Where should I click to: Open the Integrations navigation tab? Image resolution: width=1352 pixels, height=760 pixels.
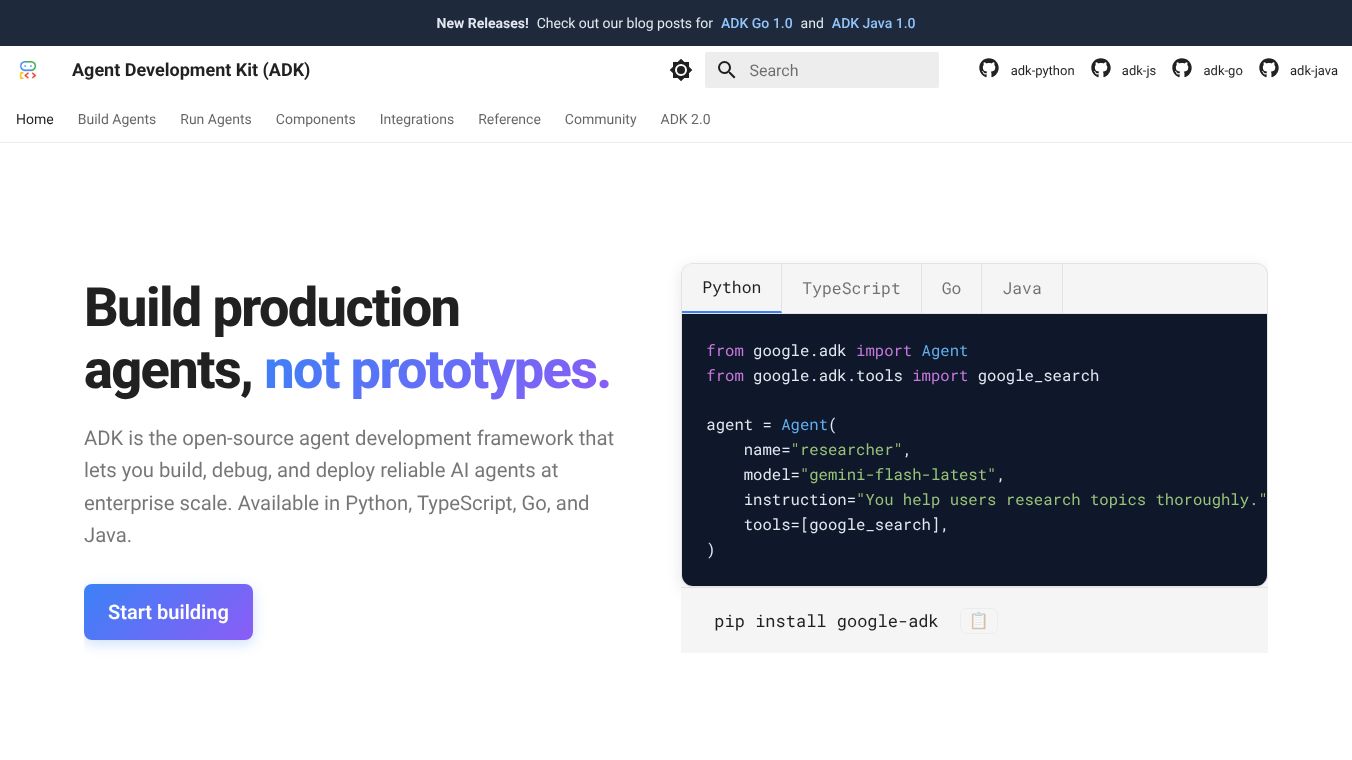click(x=417, y=119)
